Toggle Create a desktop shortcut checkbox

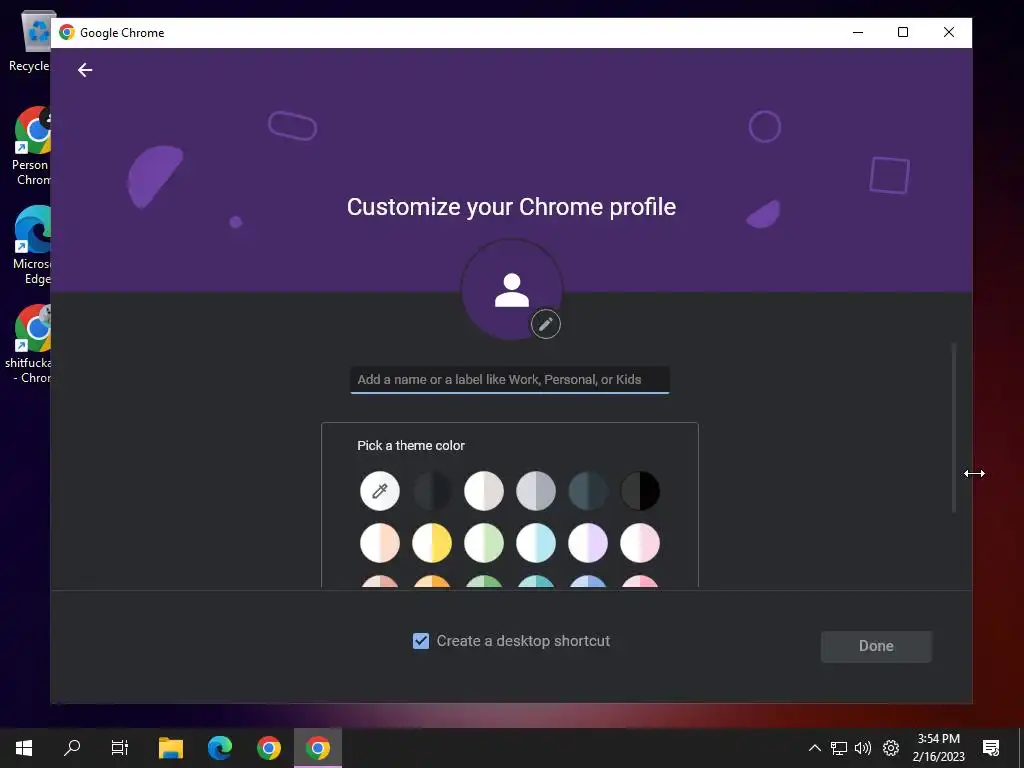tap(421, 641)
